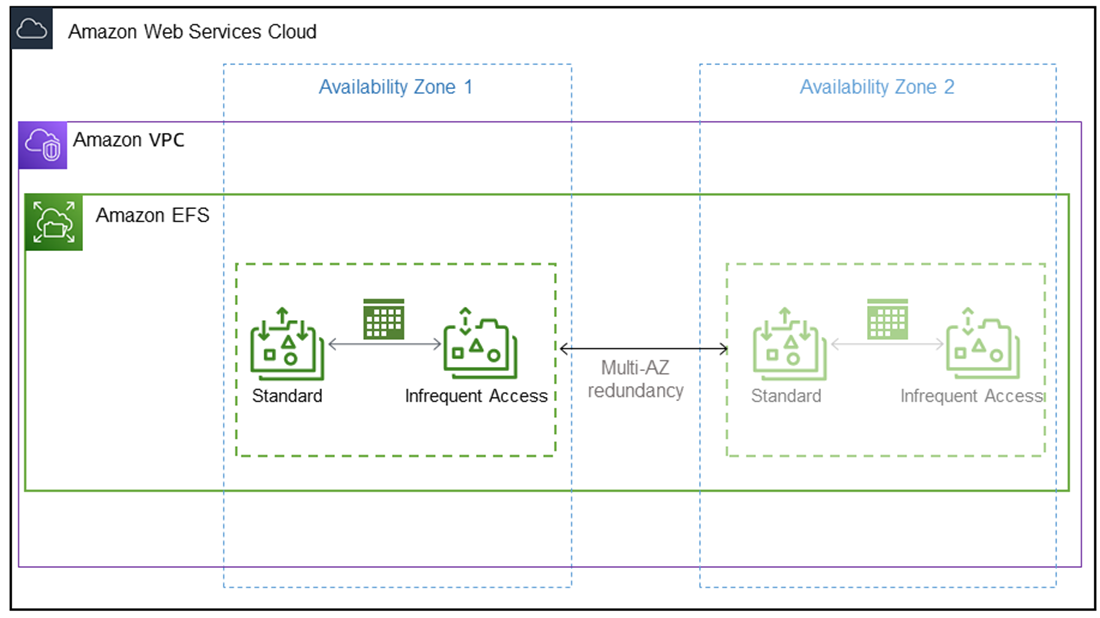Select the Amazon VPC shield cloud icon
The image size is (1100, 618).
coord(43,145)
